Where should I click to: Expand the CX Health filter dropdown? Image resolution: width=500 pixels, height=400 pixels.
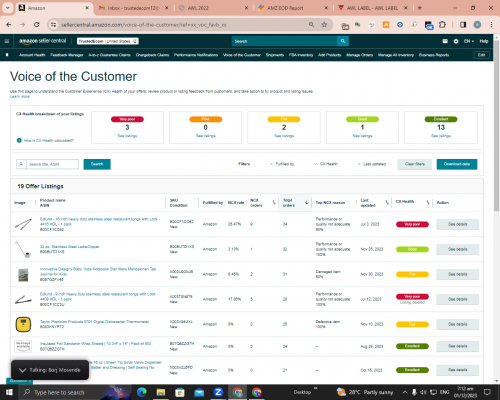(x=326, y=164)
